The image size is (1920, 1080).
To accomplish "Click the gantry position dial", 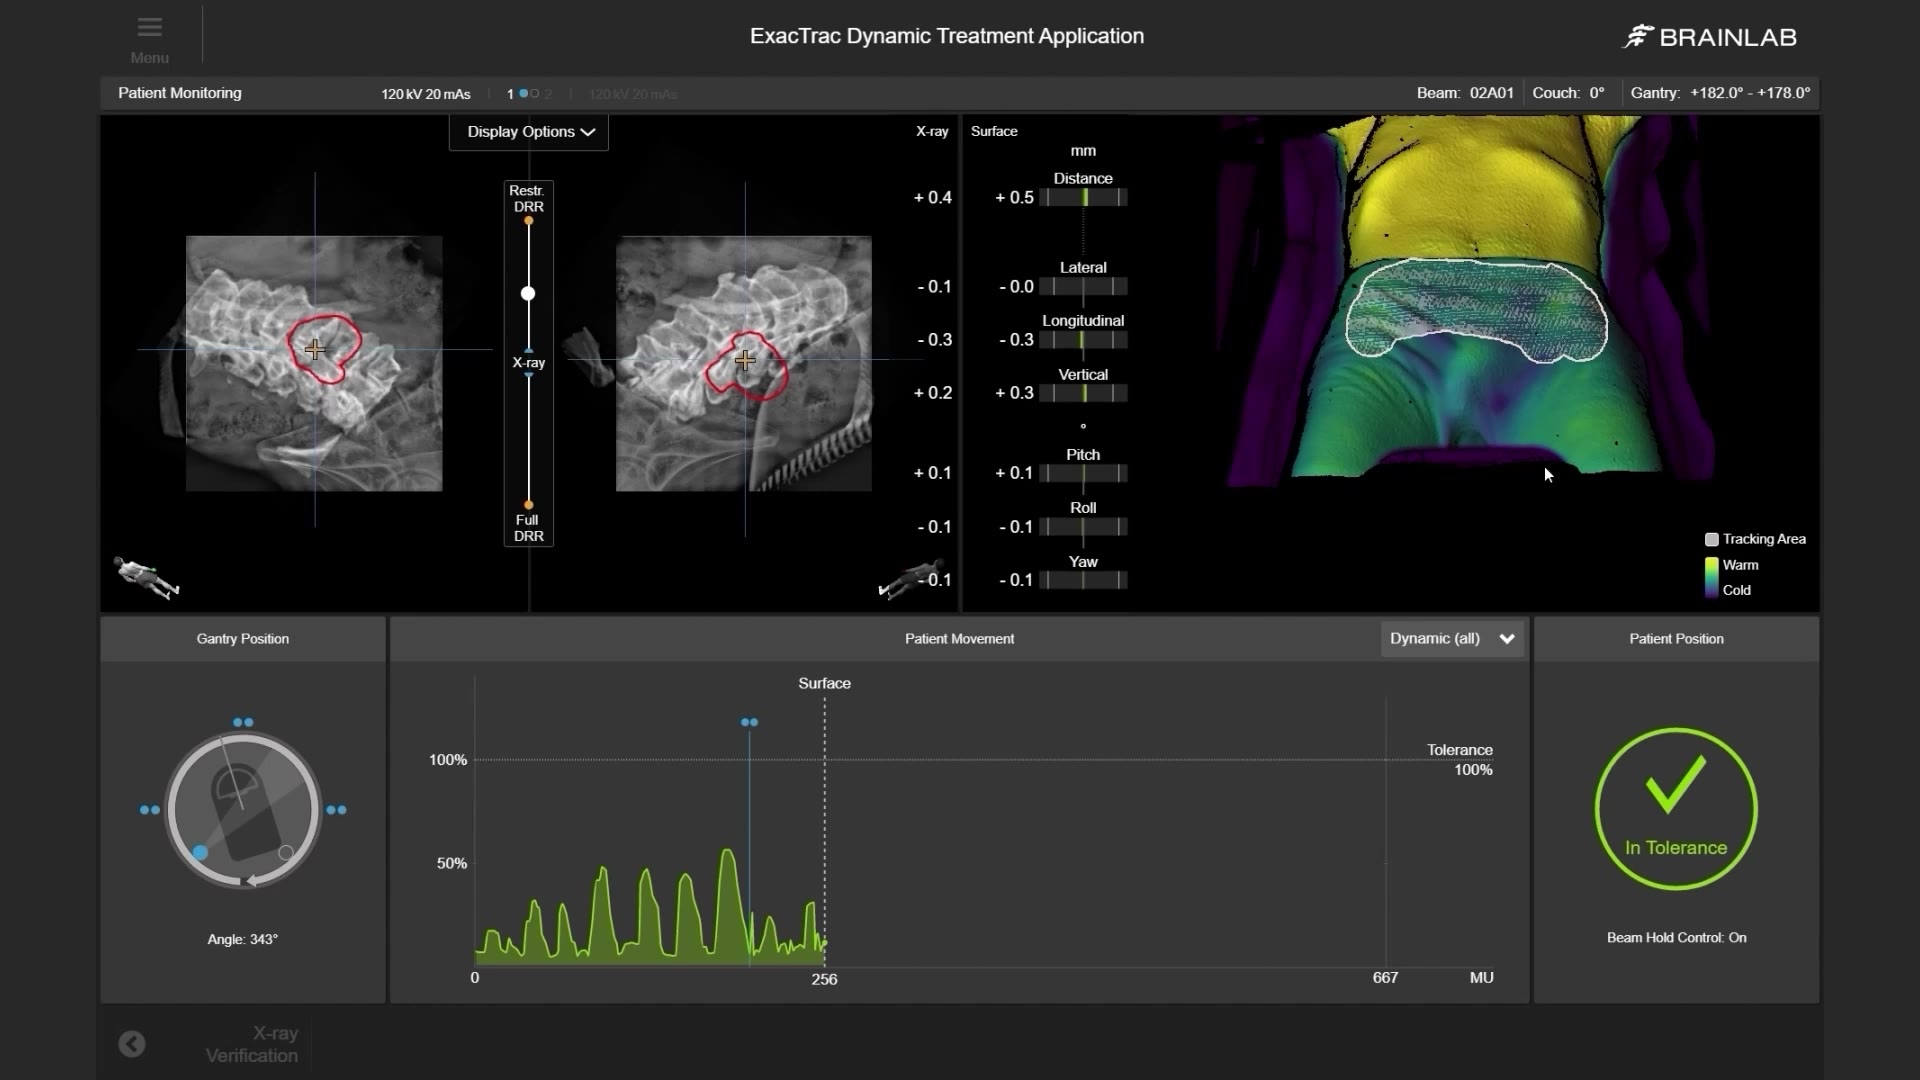I will tap(243, 810).
